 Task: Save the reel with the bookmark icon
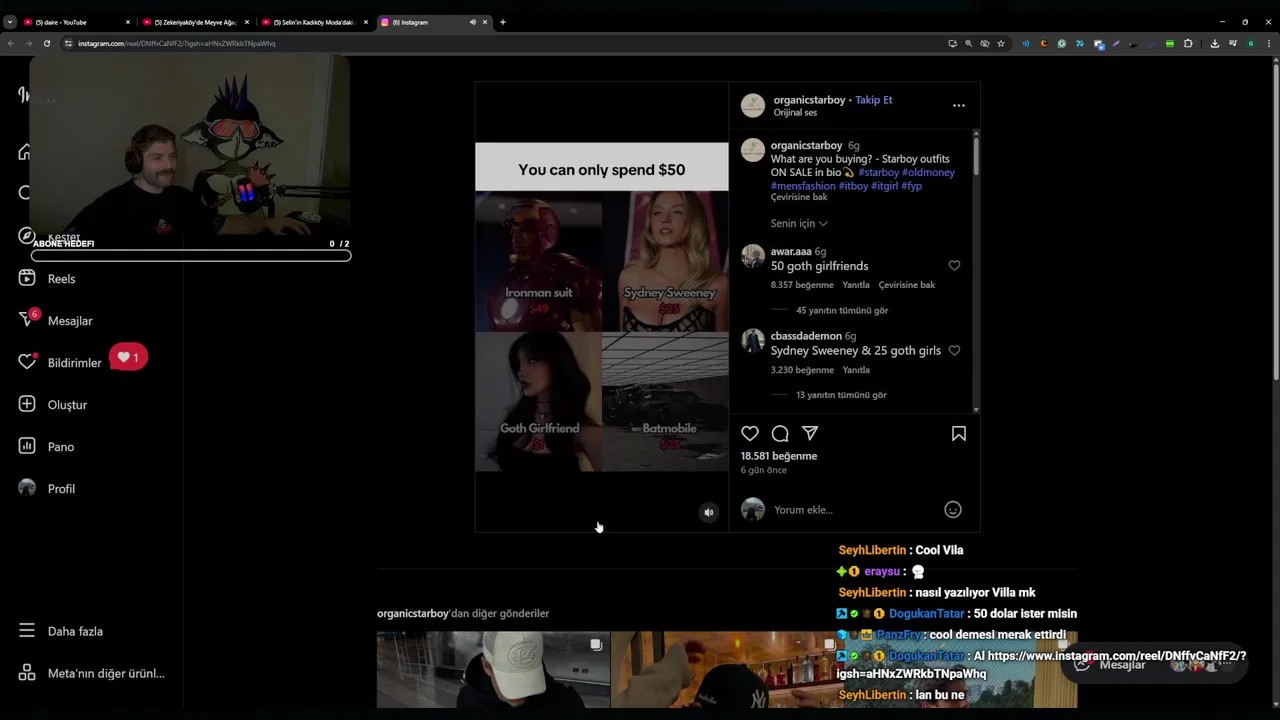959,434
